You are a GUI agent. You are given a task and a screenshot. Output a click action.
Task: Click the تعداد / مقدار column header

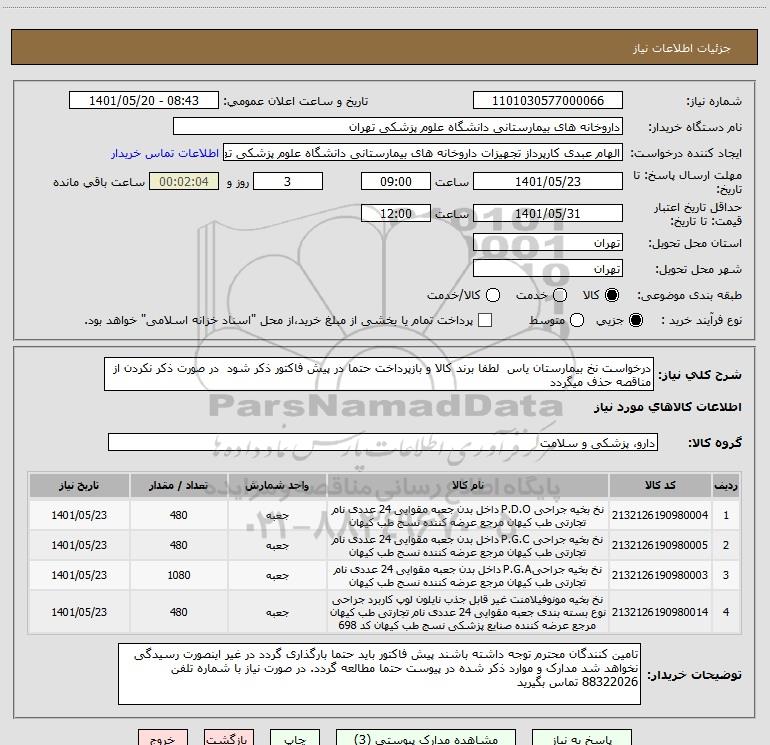178,486
